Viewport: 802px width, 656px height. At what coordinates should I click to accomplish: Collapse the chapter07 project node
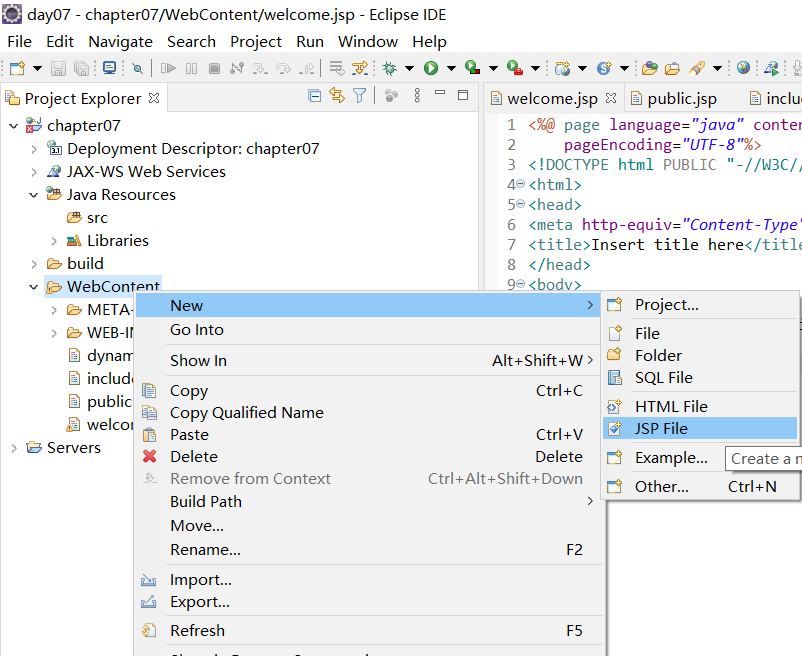[x=14, y=126]
